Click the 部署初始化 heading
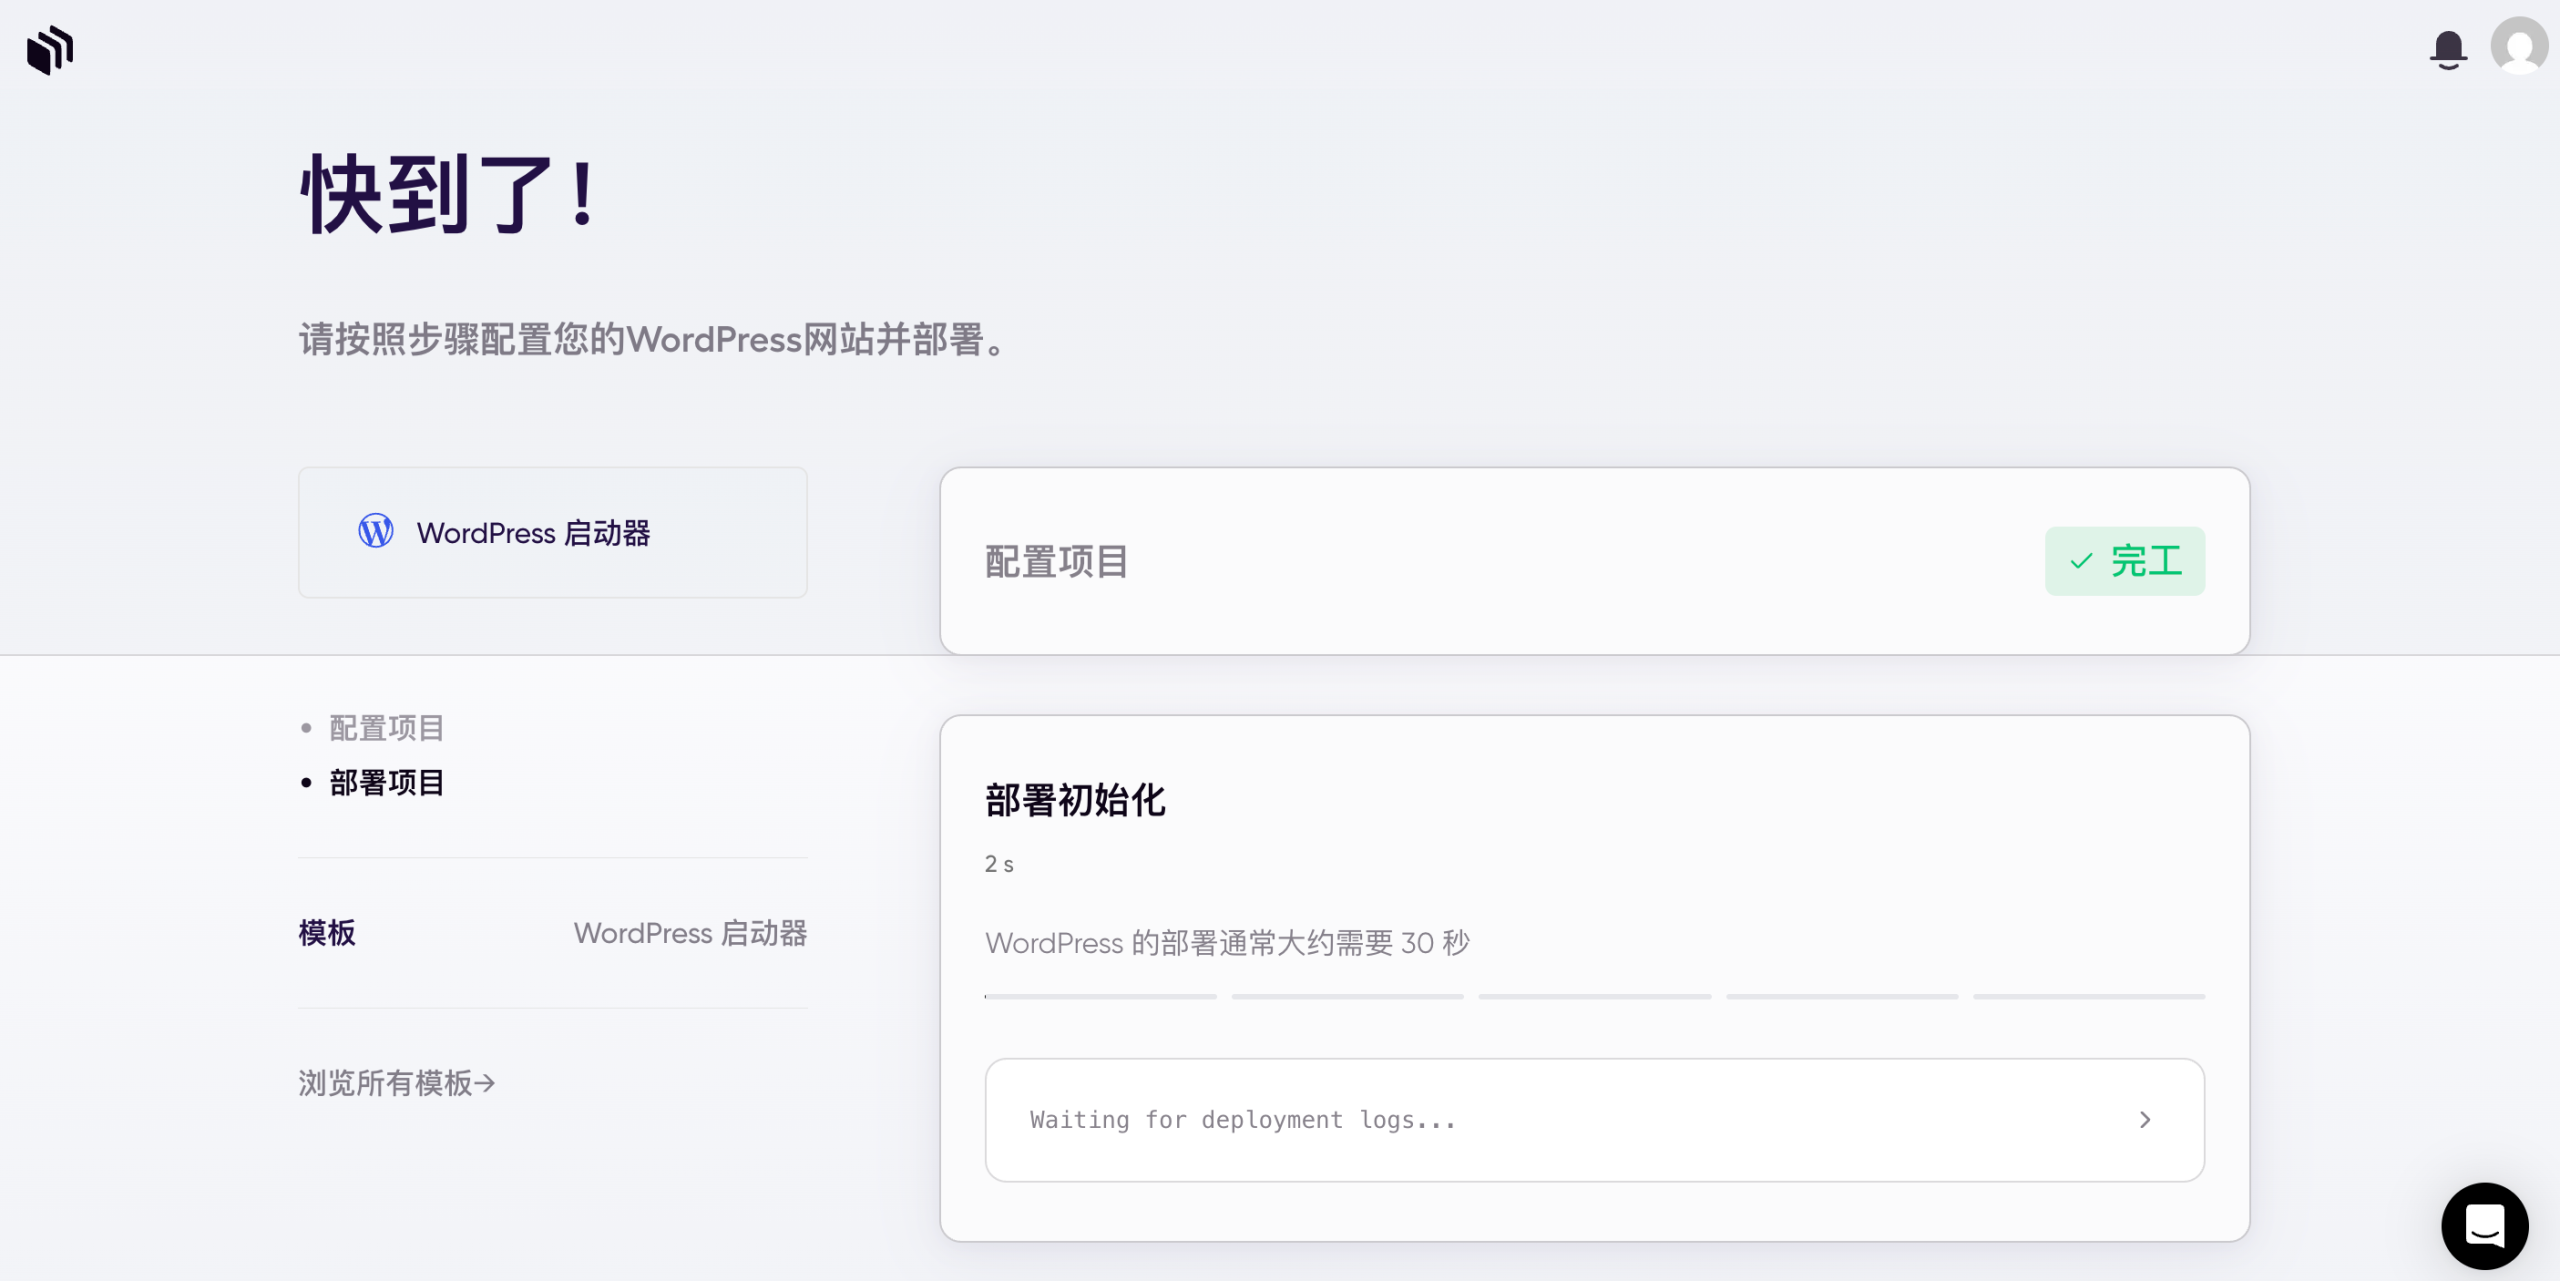Screen dimensions: 2560x1281 (x=1075, y=800)
